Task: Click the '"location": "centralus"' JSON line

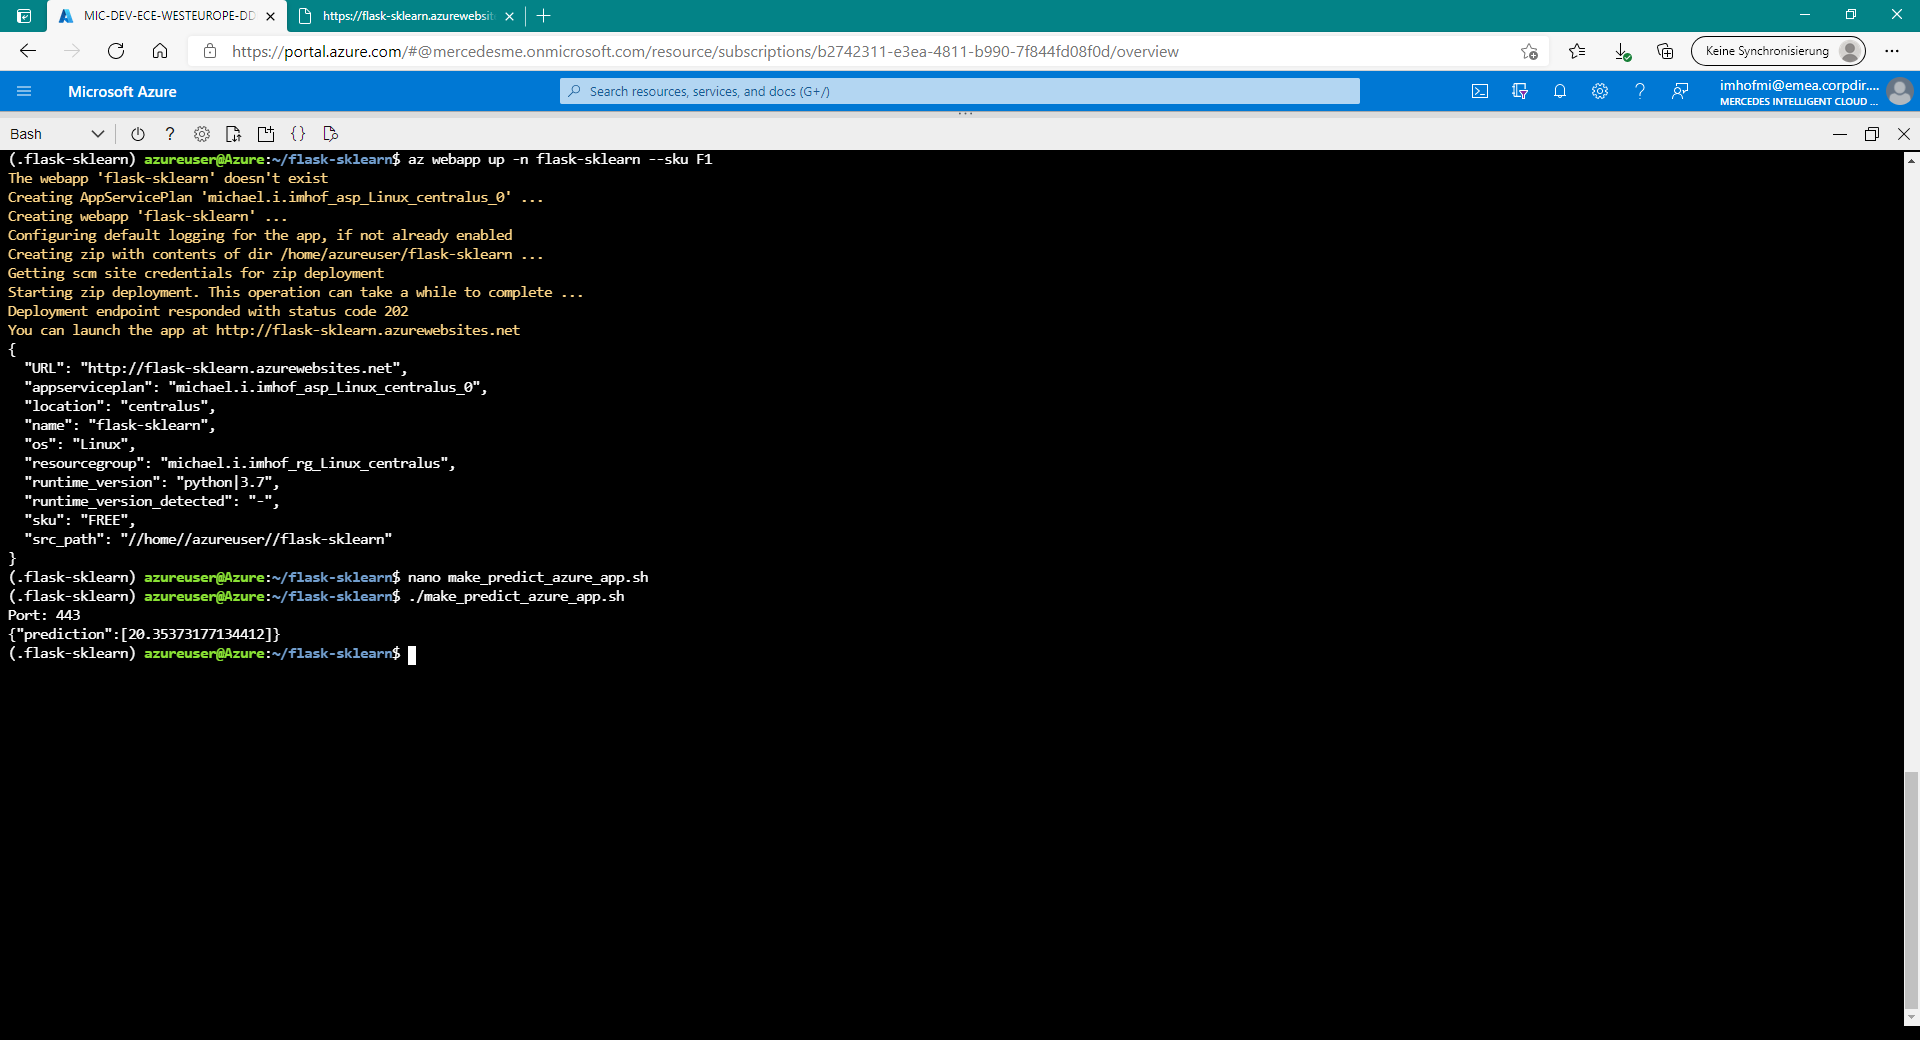Action: point(120,406)
